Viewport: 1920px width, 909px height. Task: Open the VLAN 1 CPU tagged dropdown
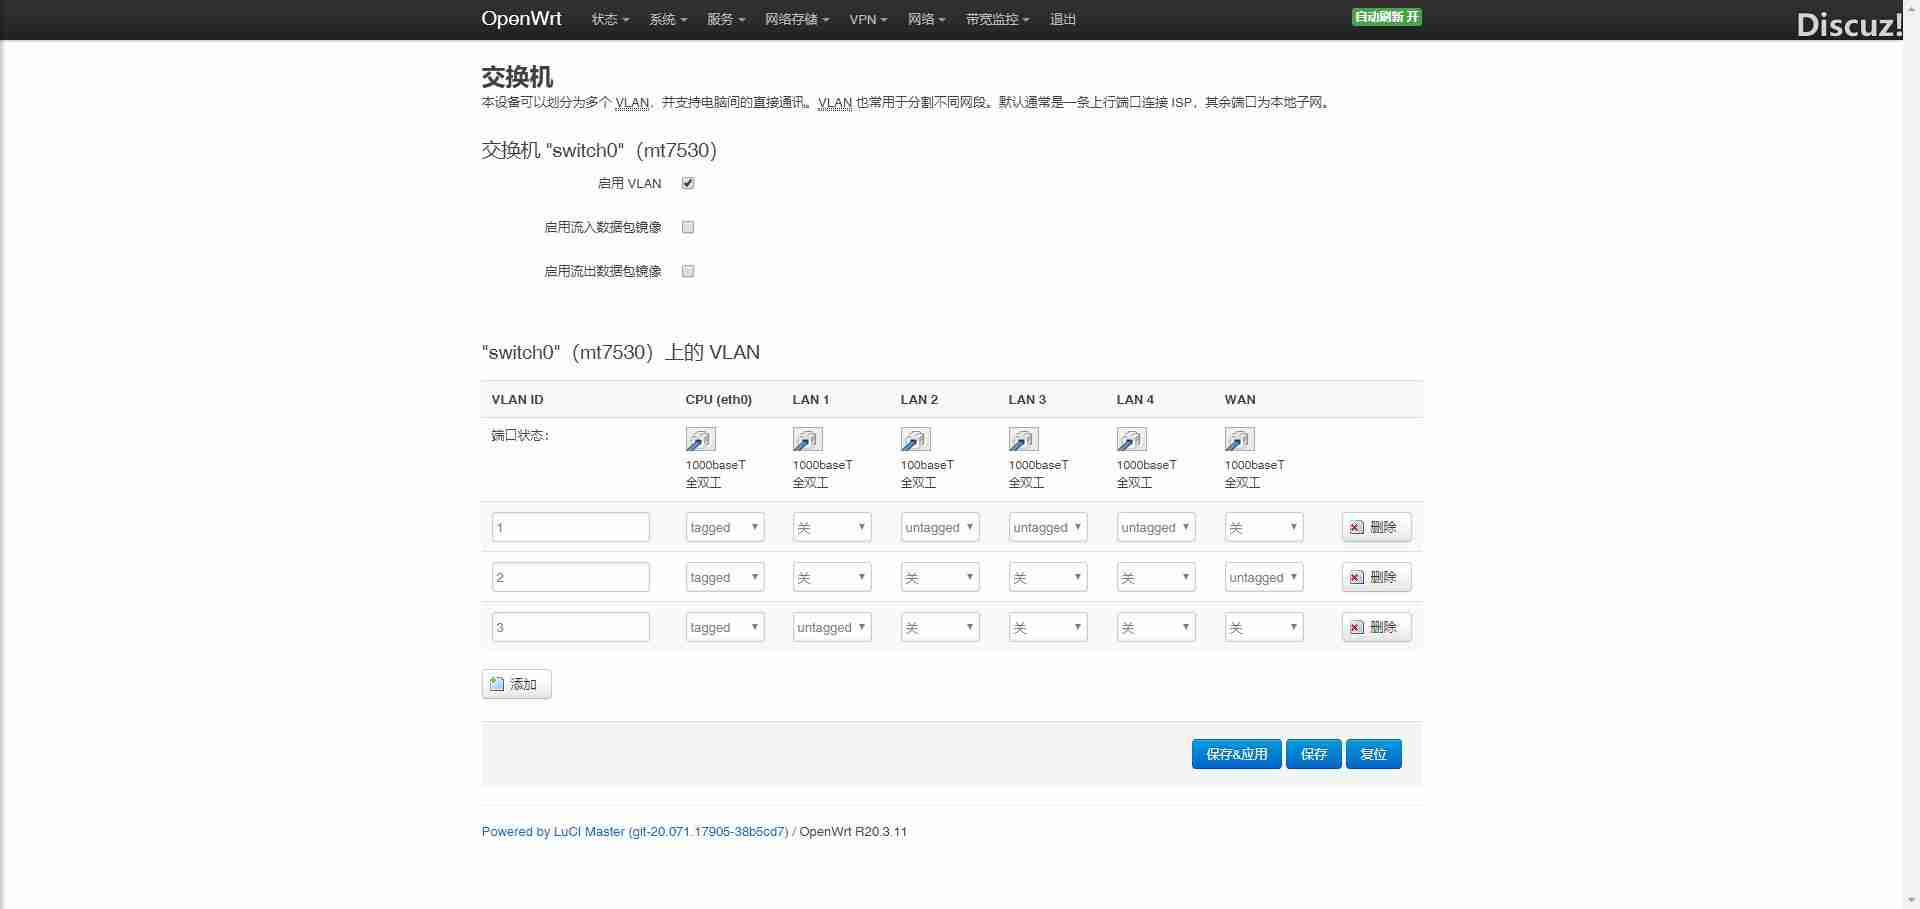coord(724,527)
